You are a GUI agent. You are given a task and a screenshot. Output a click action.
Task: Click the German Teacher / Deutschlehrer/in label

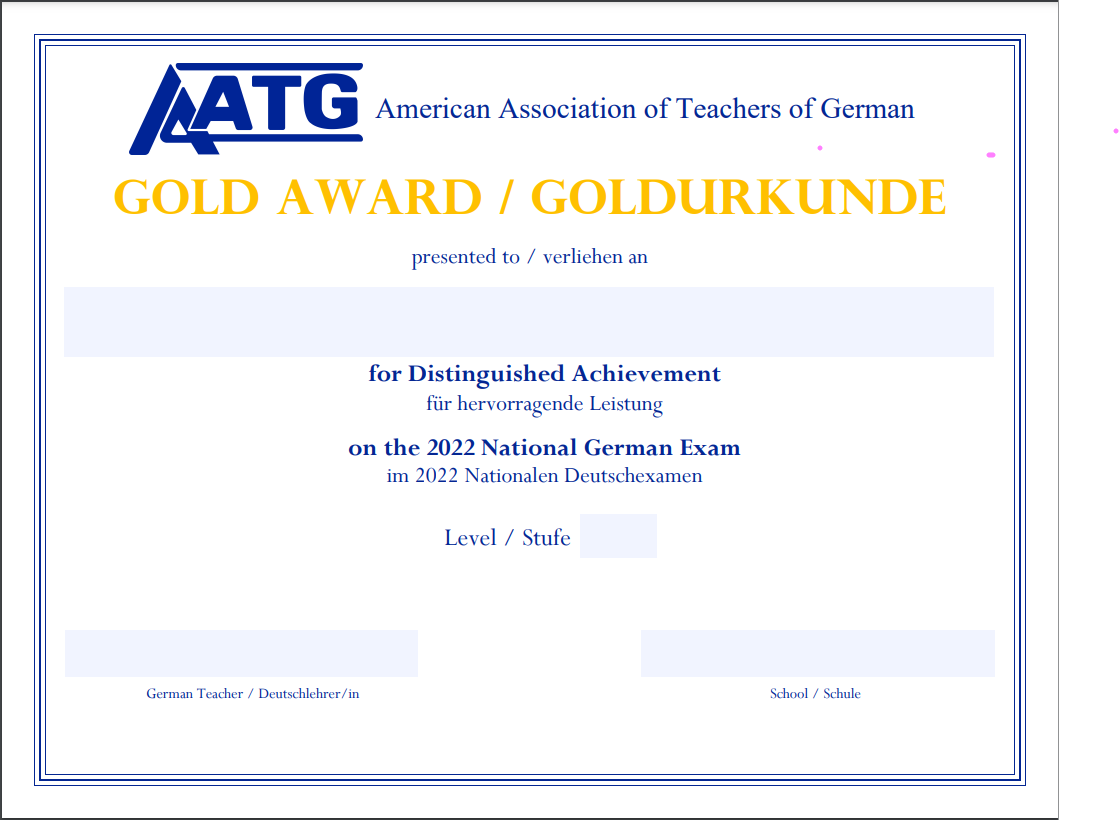pos(253,693)
